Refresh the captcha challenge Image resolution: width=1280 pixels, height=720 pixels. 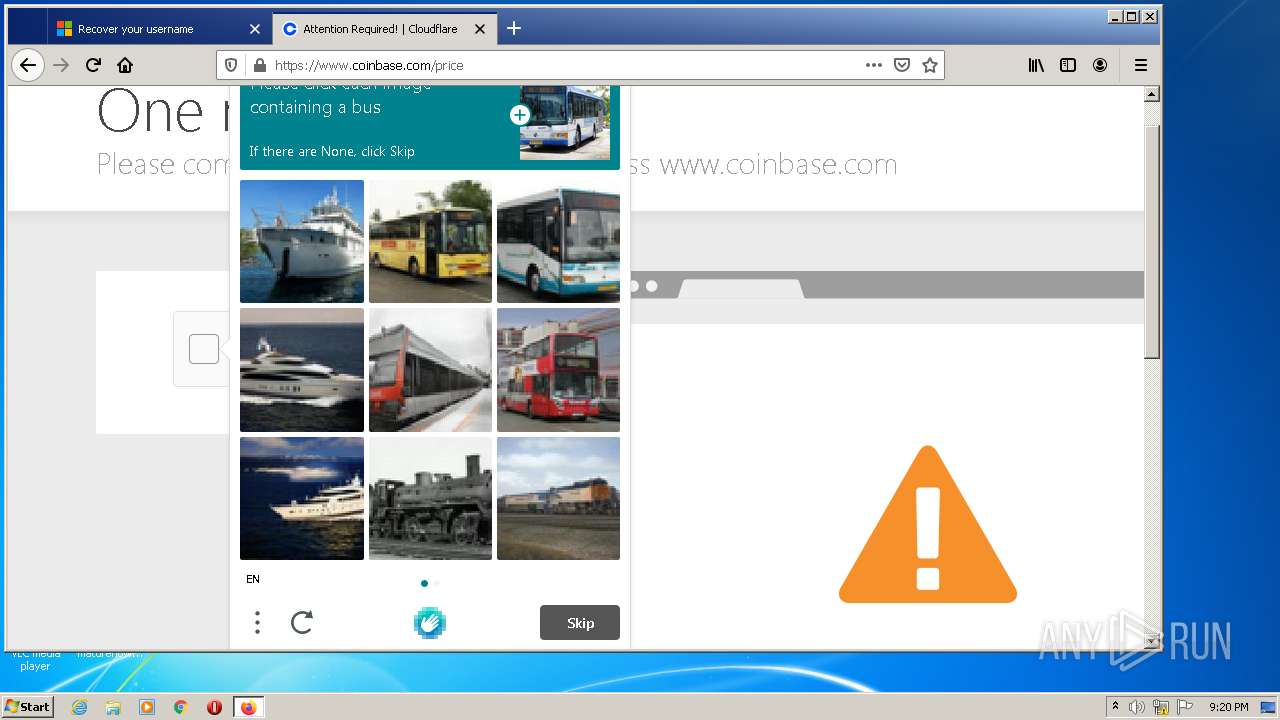pos(302,623)
